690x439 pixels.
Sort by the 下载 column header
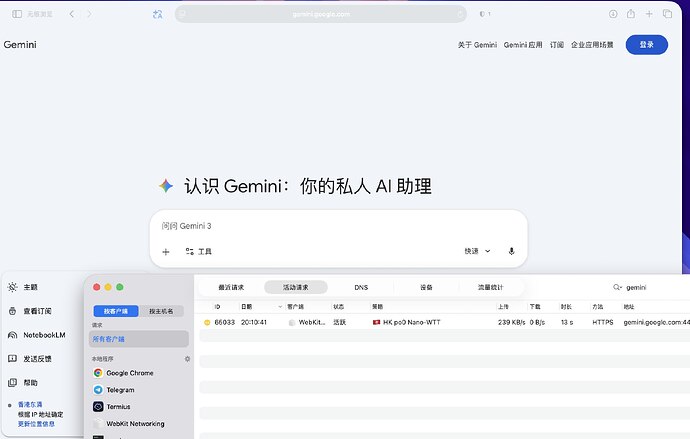pyautogui.click(x=535, y=307)
